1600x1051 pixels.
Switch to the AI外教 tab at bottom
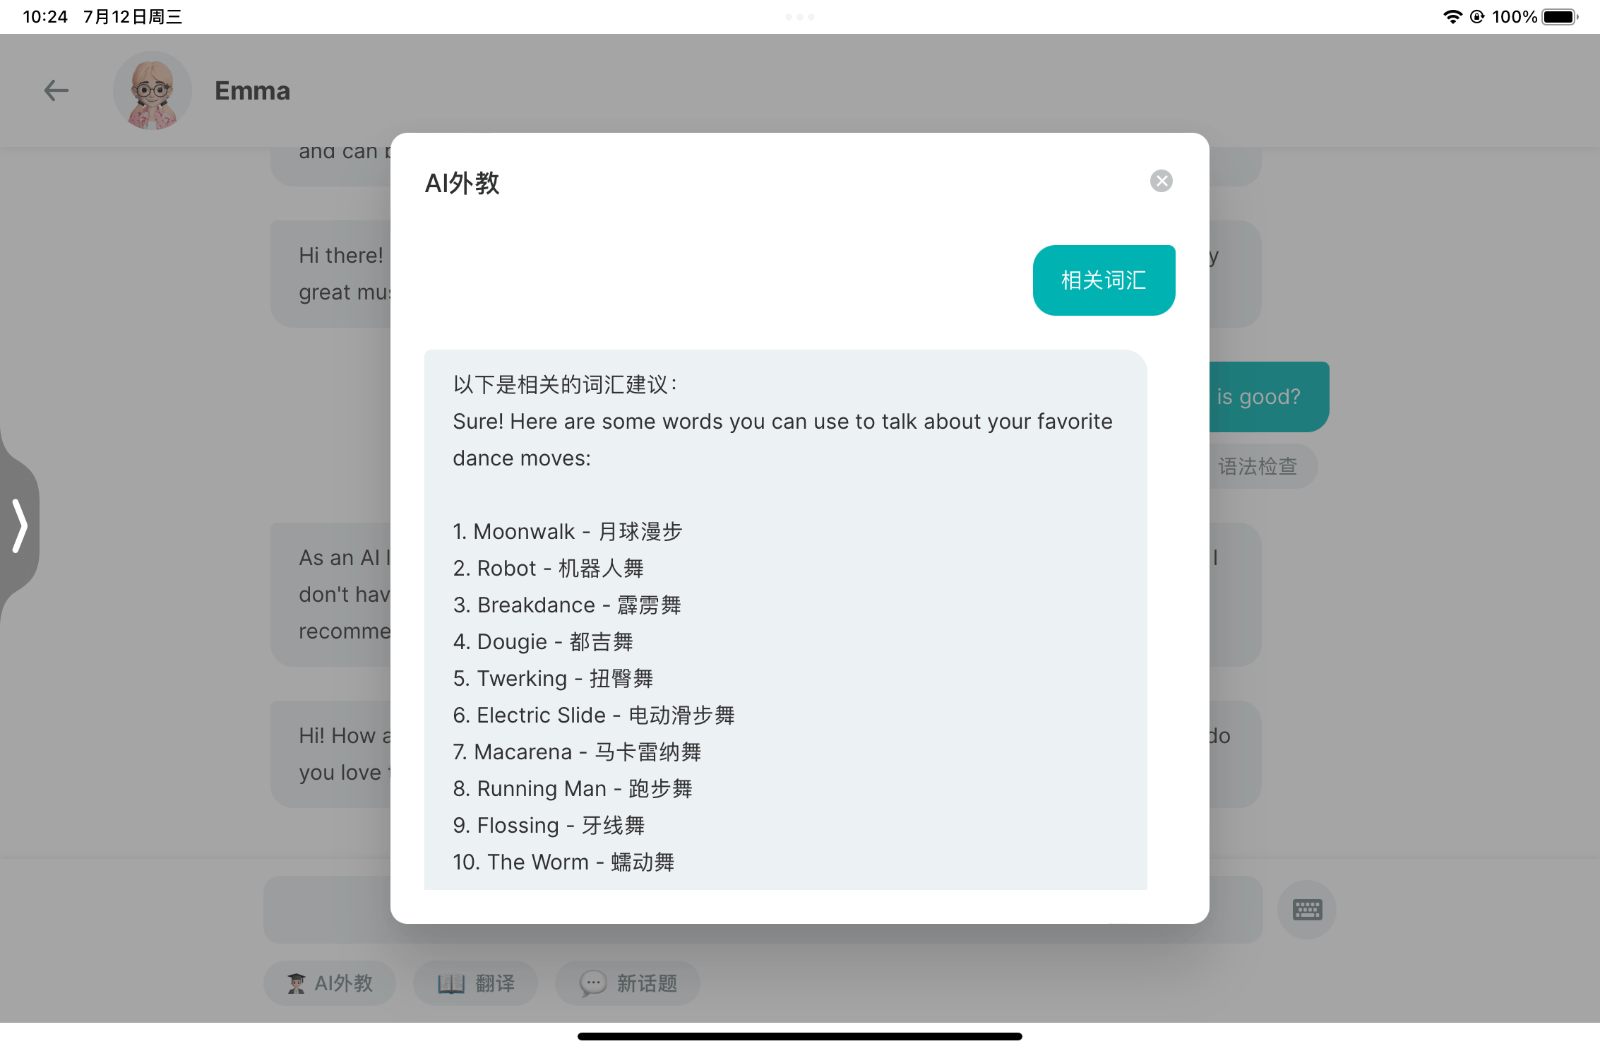coord(330,983)
